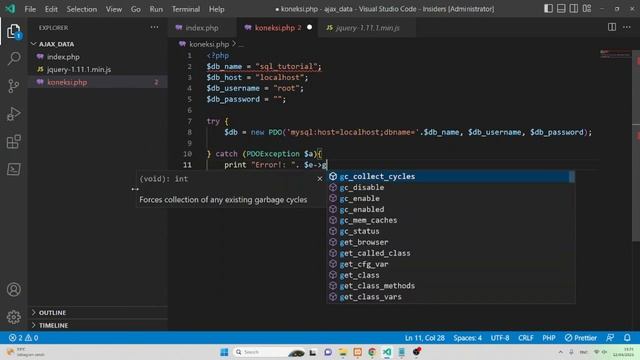Open the File menu
The image size is (640, 360).
(30, 9)
